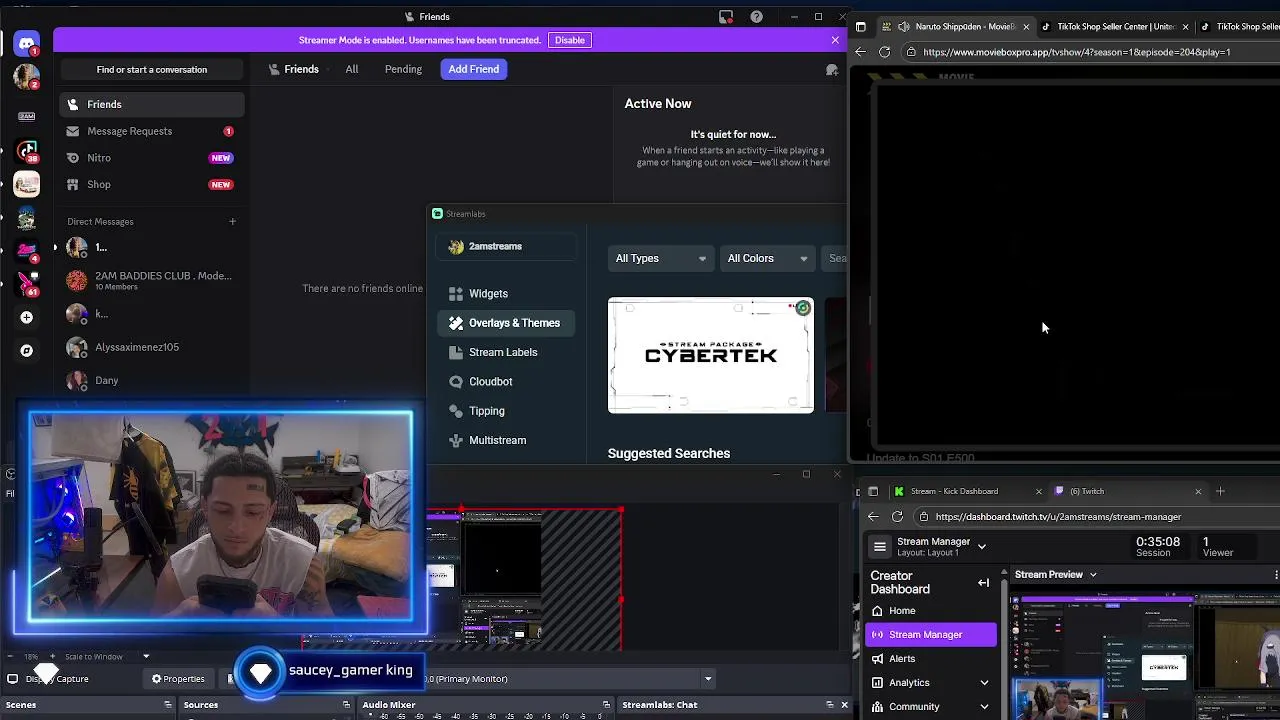Open the Cybertek stream package thumbnail
Image resolution: width=1280 pixels, height=720 pixels.
pos(711,355)
